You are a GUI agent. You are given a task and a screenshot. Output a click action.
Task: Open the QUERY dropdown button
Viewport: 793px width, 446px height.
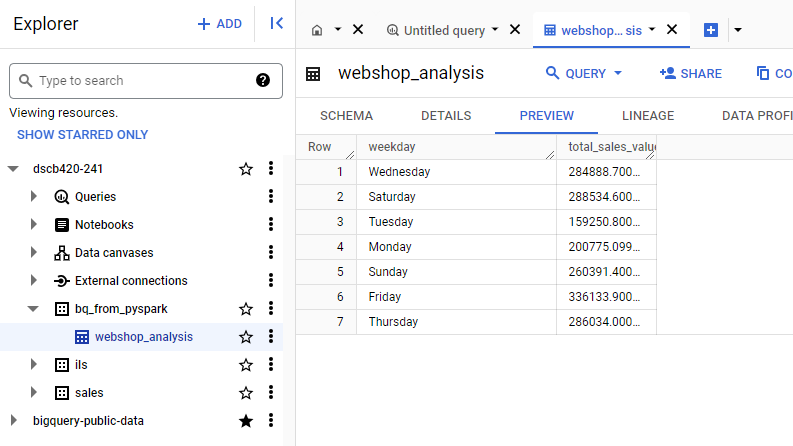tap(584, 73)
